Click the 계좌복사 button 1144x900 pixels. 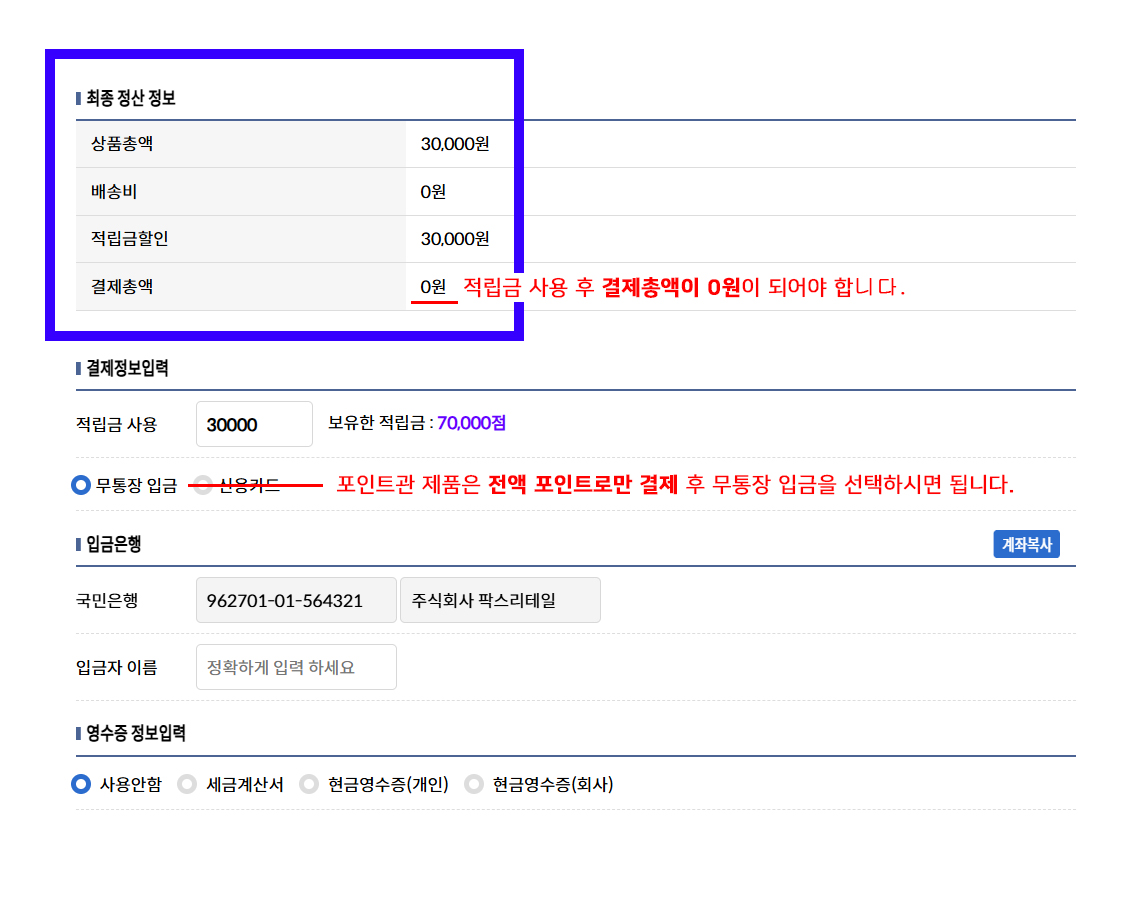pyautogui.click(x=1026, y=545)
